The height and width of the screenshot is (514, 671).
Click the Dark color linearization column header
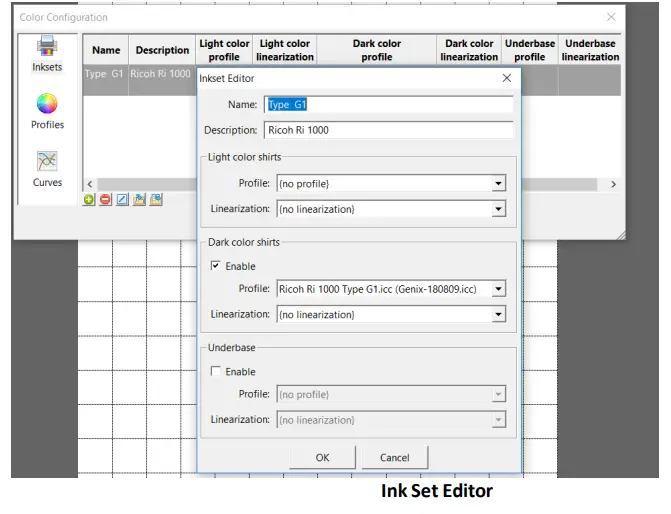tap(469, 50)
